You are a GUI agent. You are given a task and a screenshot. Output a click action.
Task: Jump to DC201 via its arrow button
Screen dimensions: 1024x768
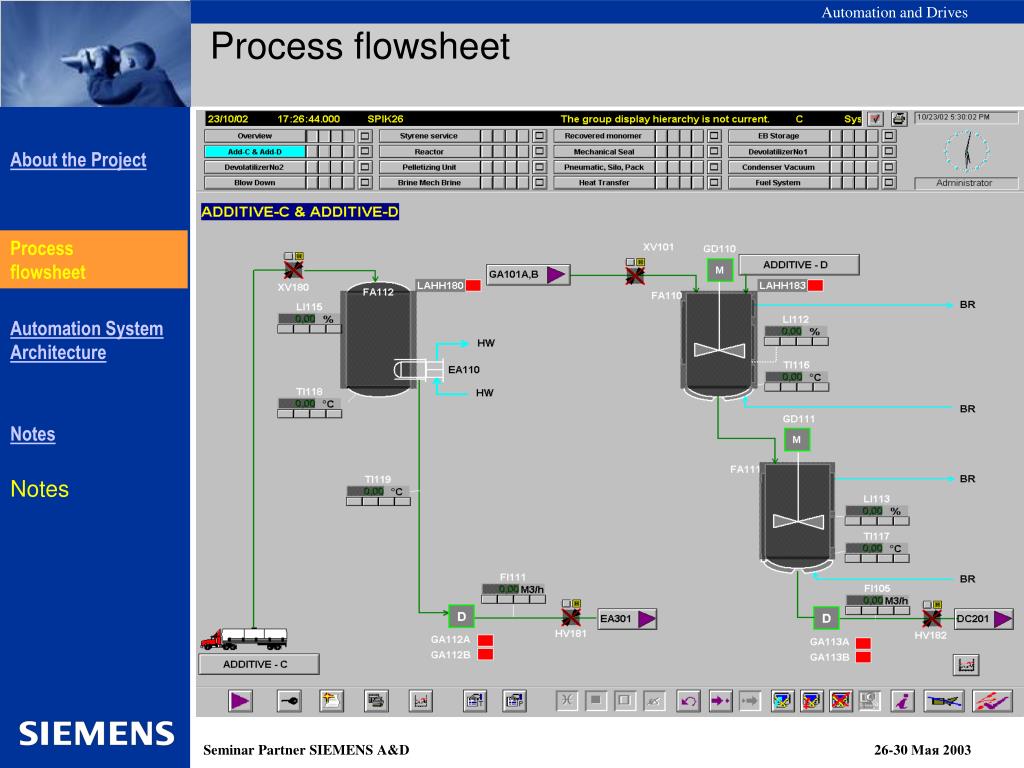[1002, 619]
